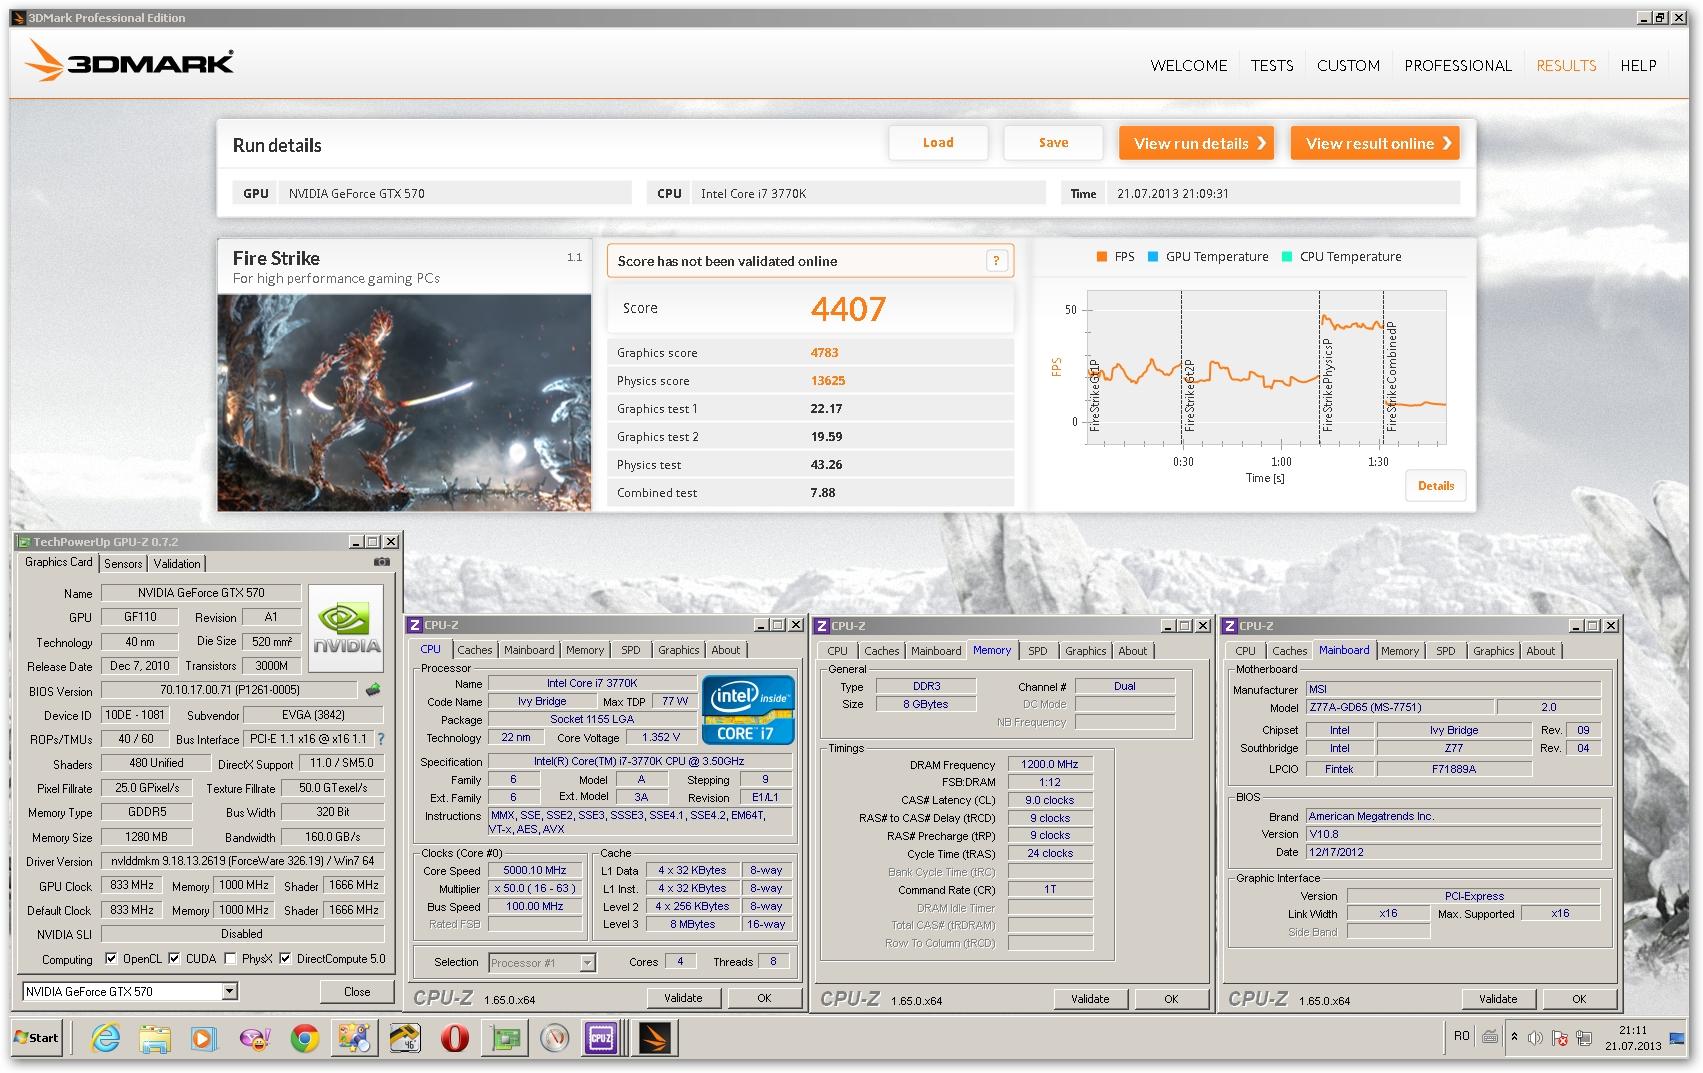
Task: Switch to the 3DMark taskbar icon
Action: (x=656, y=1038)
